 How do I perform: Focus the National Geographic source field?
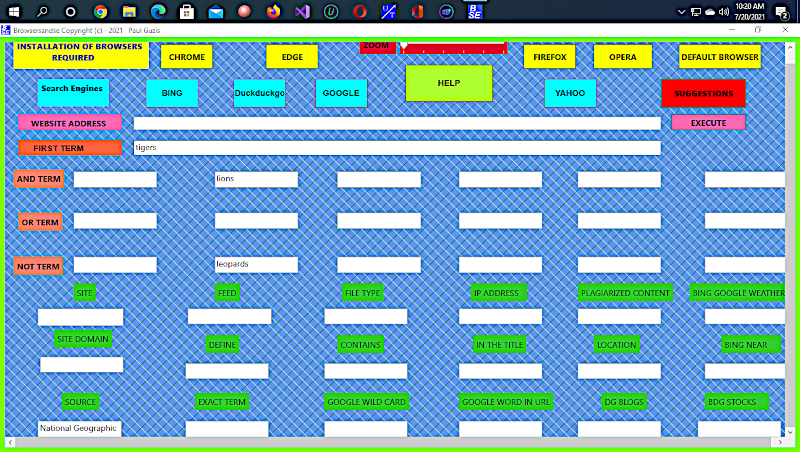pos(80,429)
